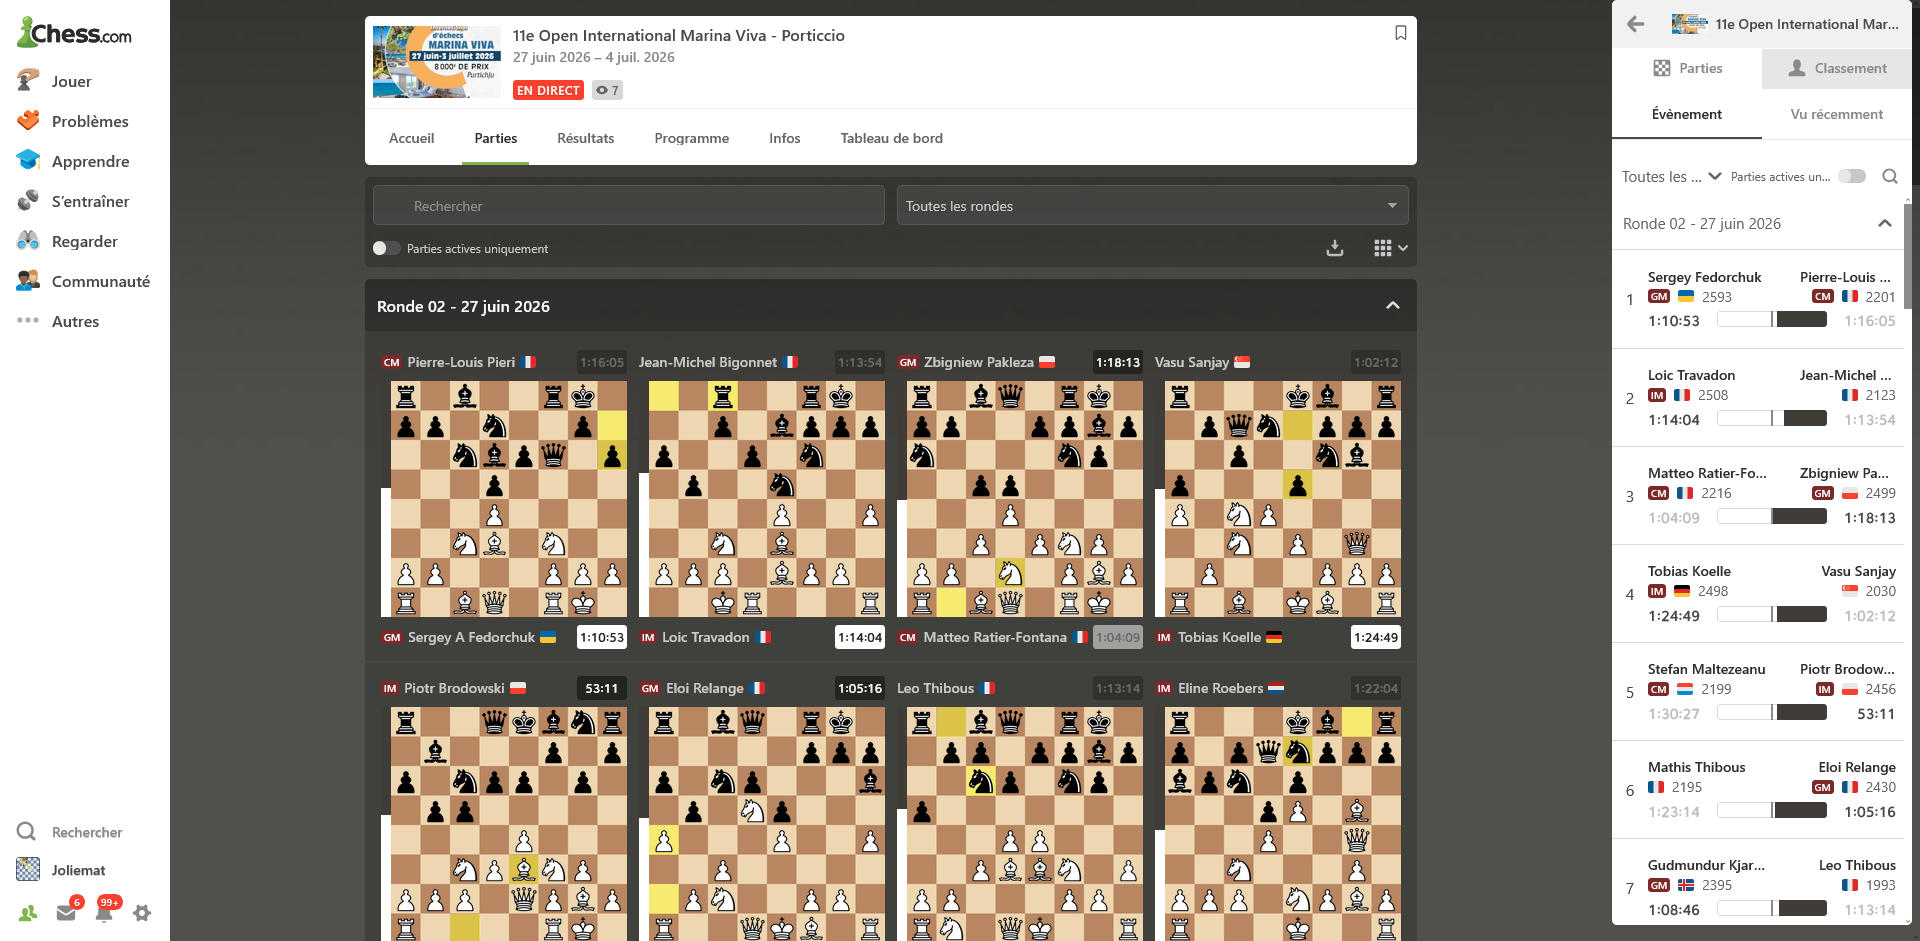Switch to the Vu récemment tab
The height and width of the screenshot is (941, 1920).
[1837, 114]
